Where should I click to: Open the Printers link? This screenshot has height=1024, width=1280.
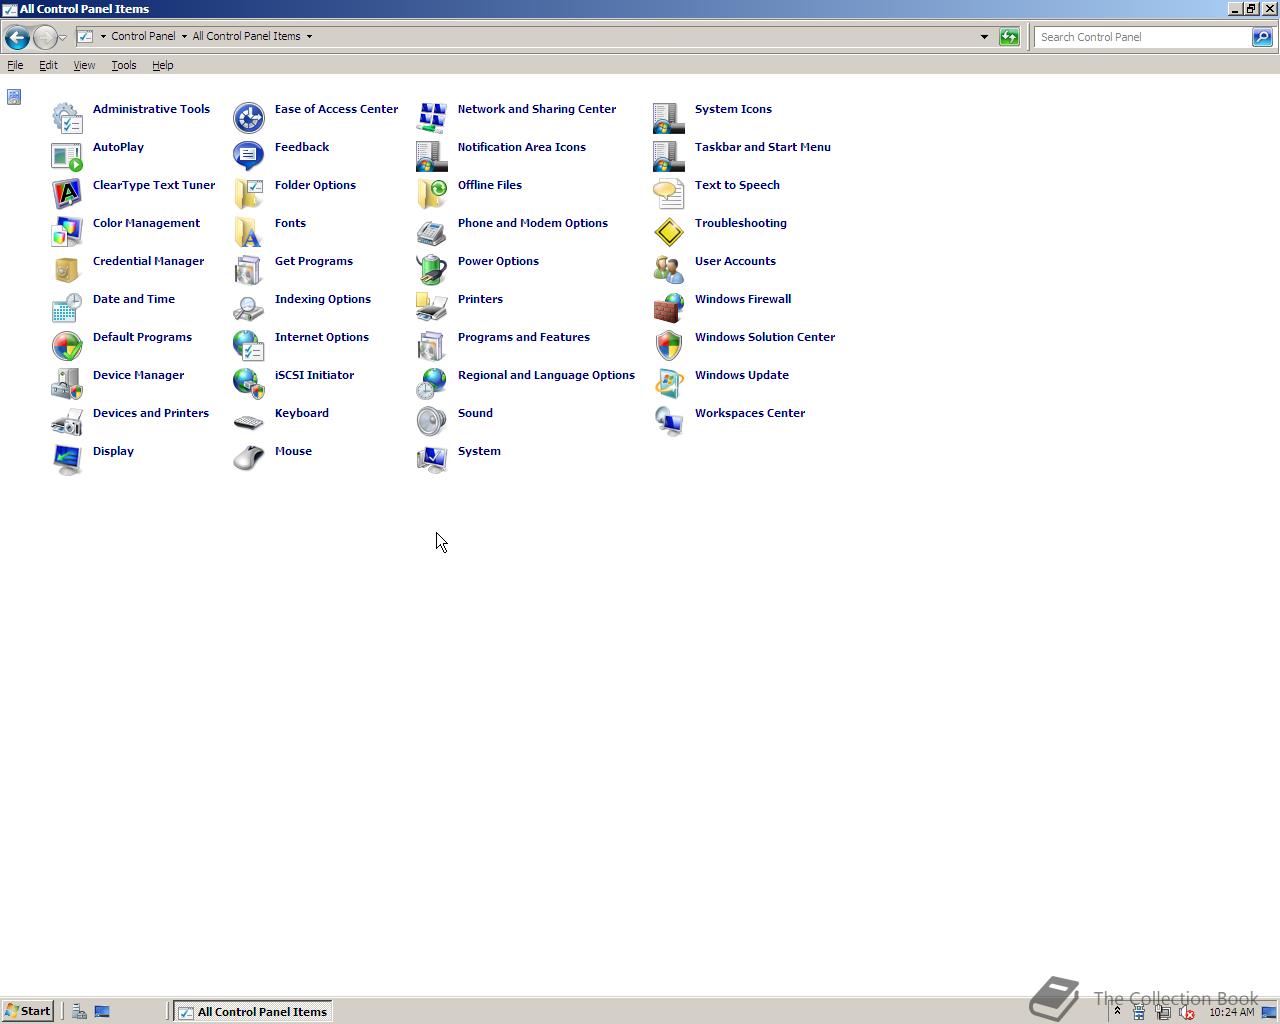coord(480,299)
